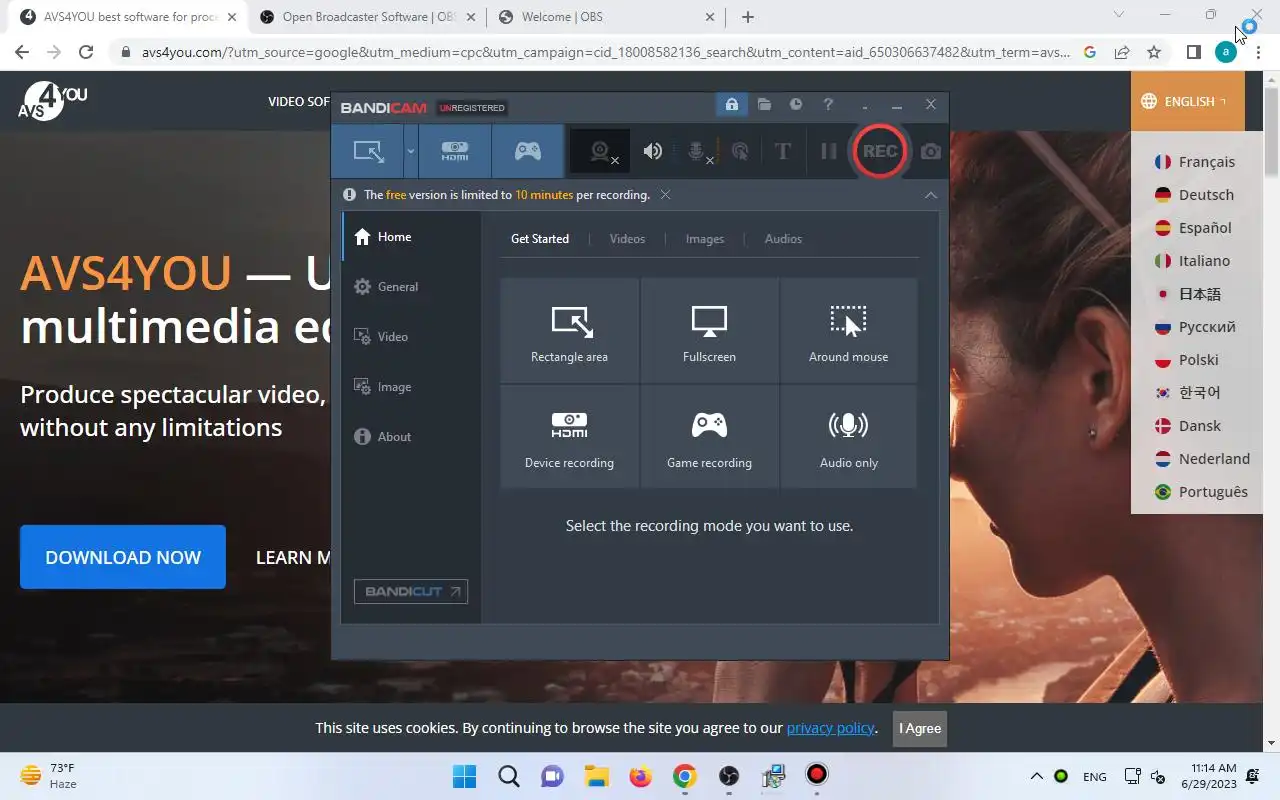The image size is (1280, 800).
Task: Switch to the Videos tab
Action: (x=627, y=239)
